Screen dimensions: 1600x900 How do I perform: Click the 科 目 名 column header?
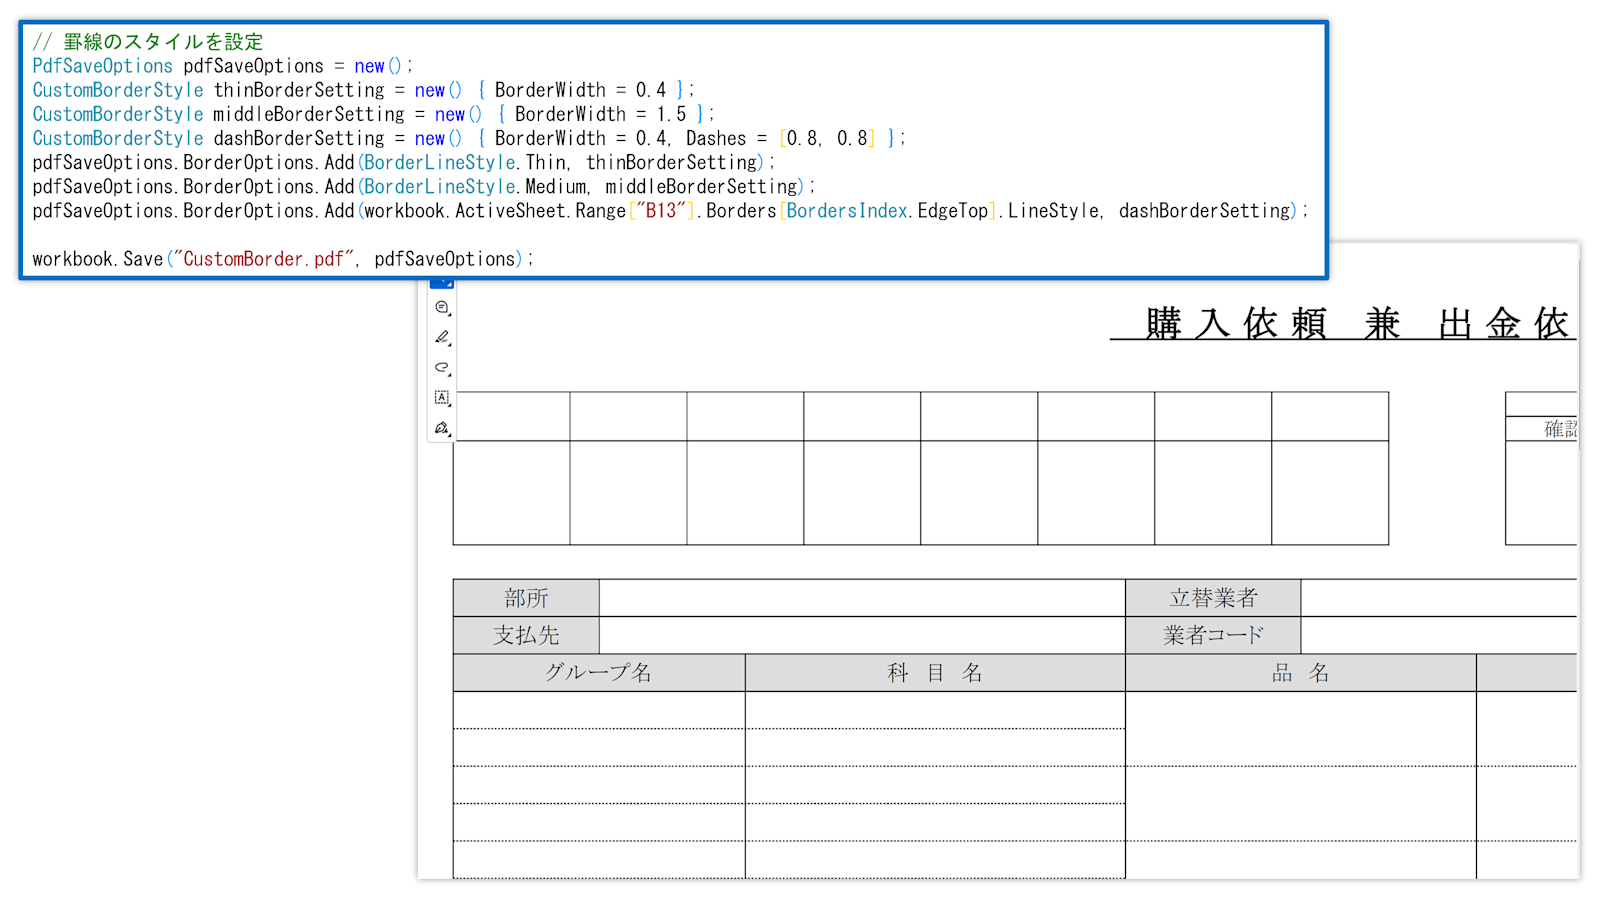(x=935, y=673)
